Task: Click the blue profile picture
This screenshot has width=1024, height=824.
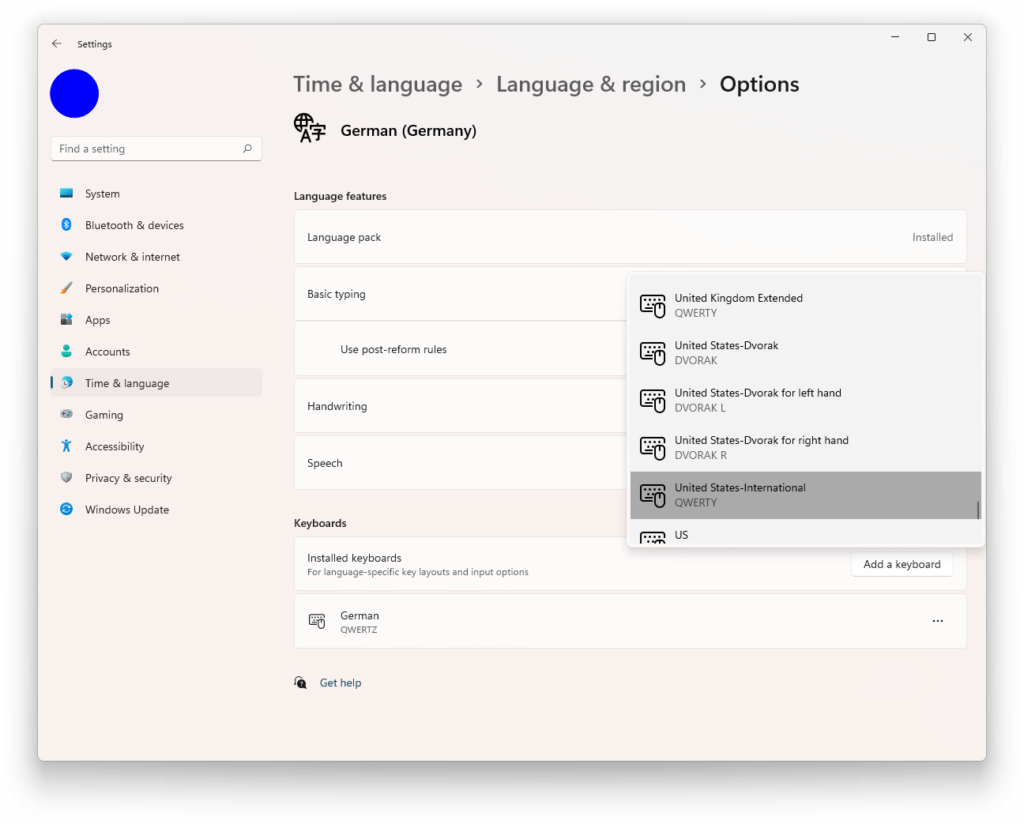Action: click(74, 93)
